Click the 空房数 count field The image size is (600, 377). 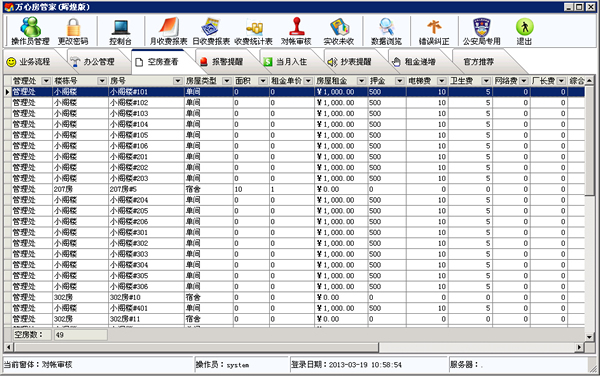click(x=80, y=335)
